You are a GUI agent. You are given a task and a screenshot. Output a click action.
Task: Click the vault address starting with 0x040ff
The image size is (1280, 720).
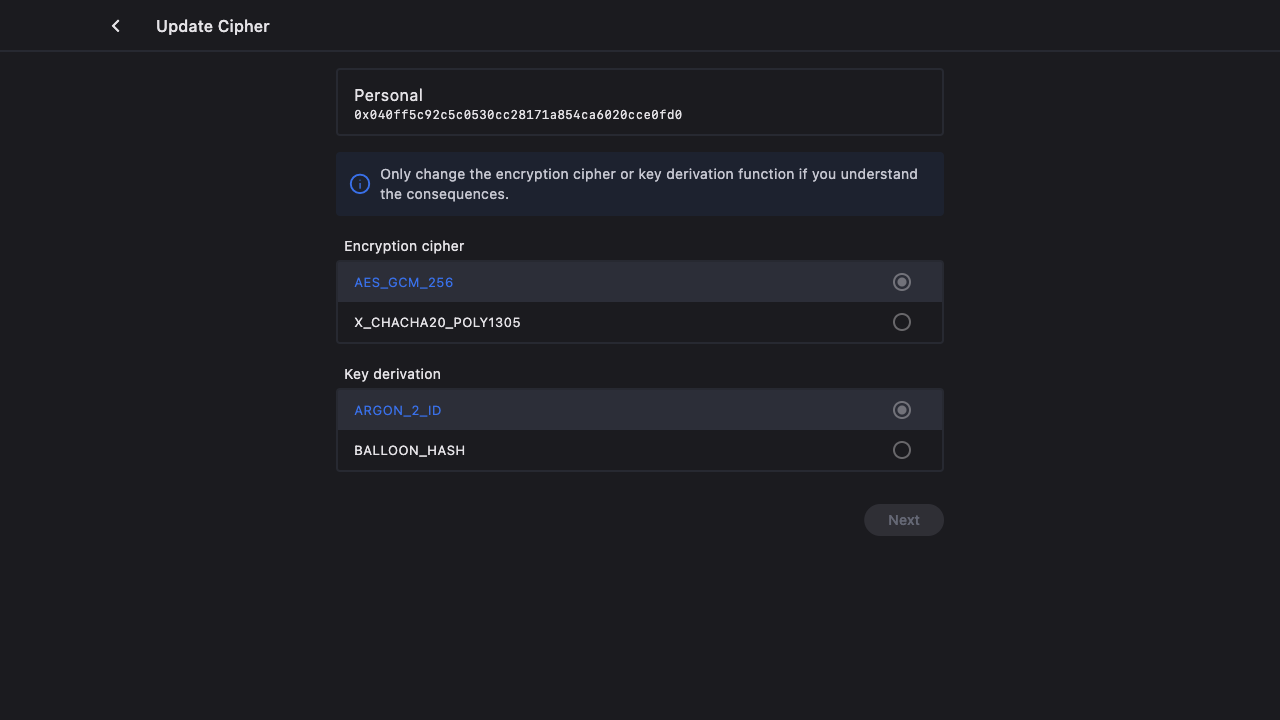coord(517,115)
